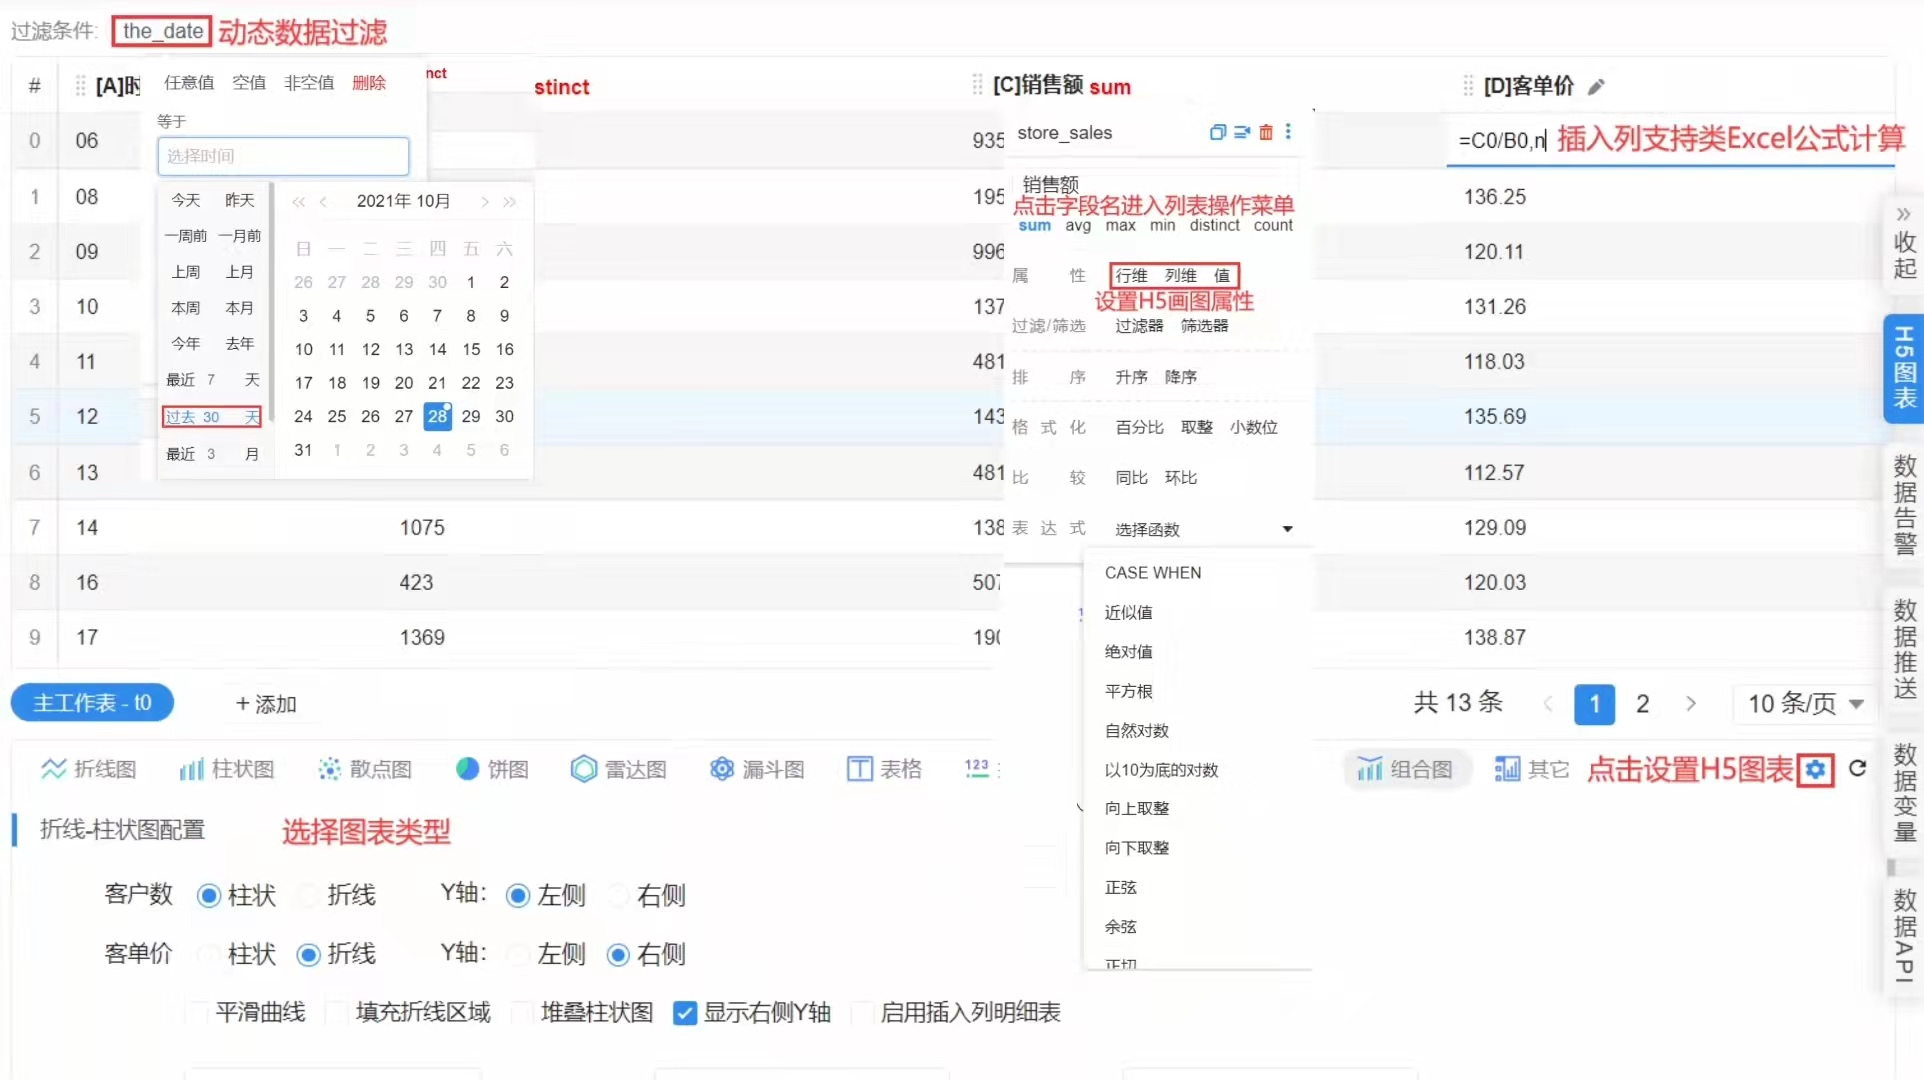Viewport: 1924px width, 1080px height.
Task: Click the refresh icon beside the gear
Action: click(x=1858, y=768)
